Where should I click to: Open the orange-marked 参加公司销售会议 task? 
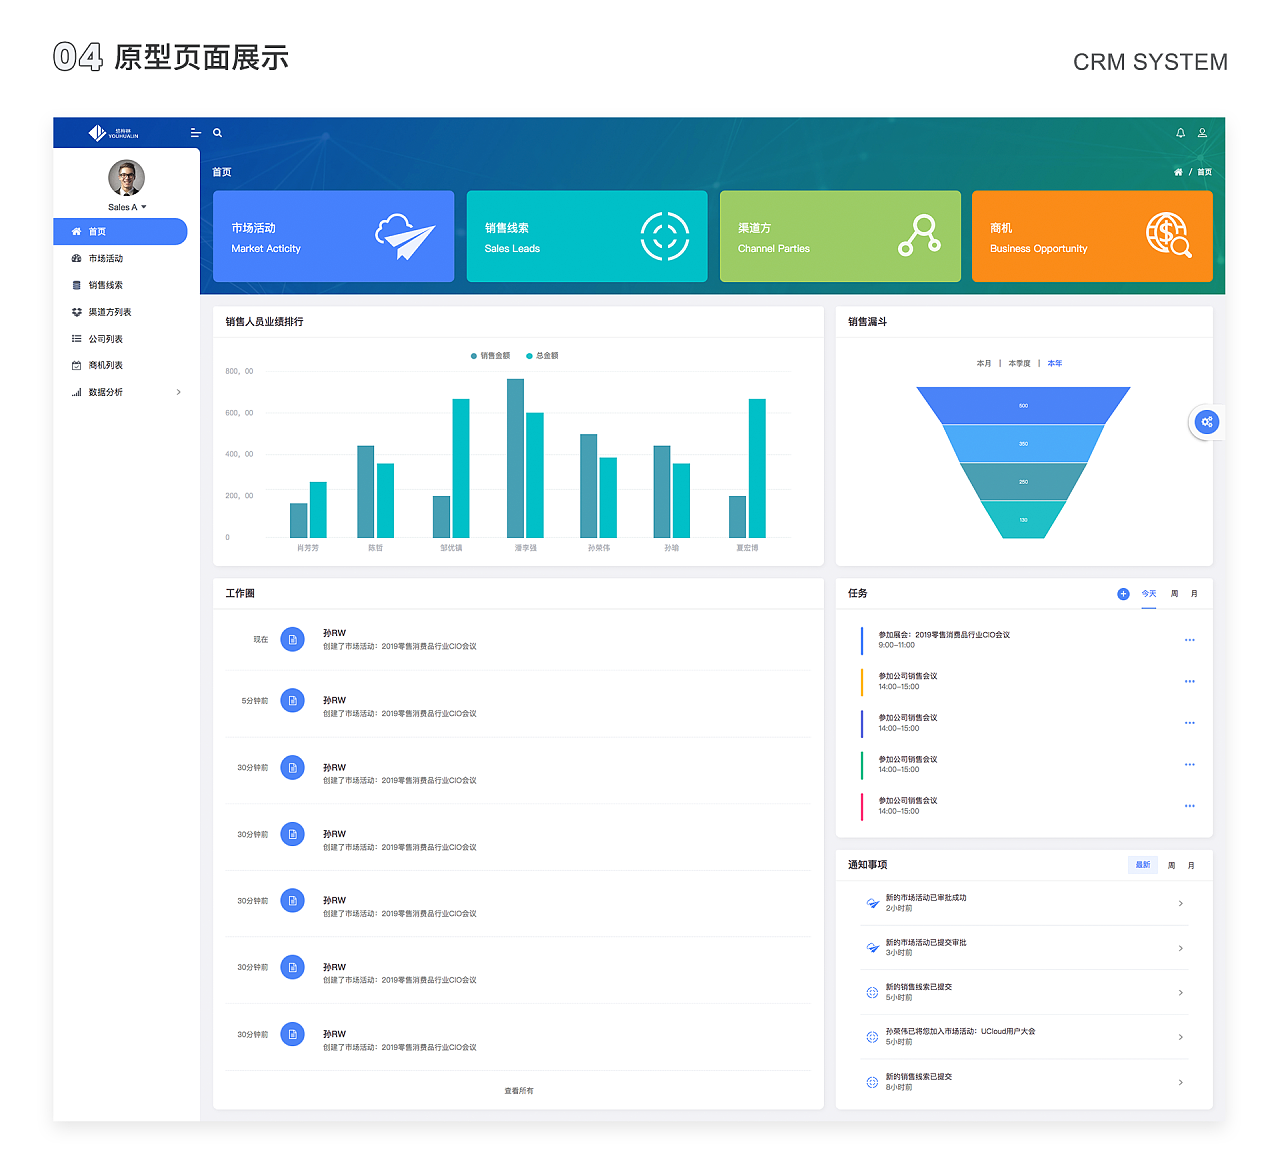pyautogui.click(x=907, y=676)
